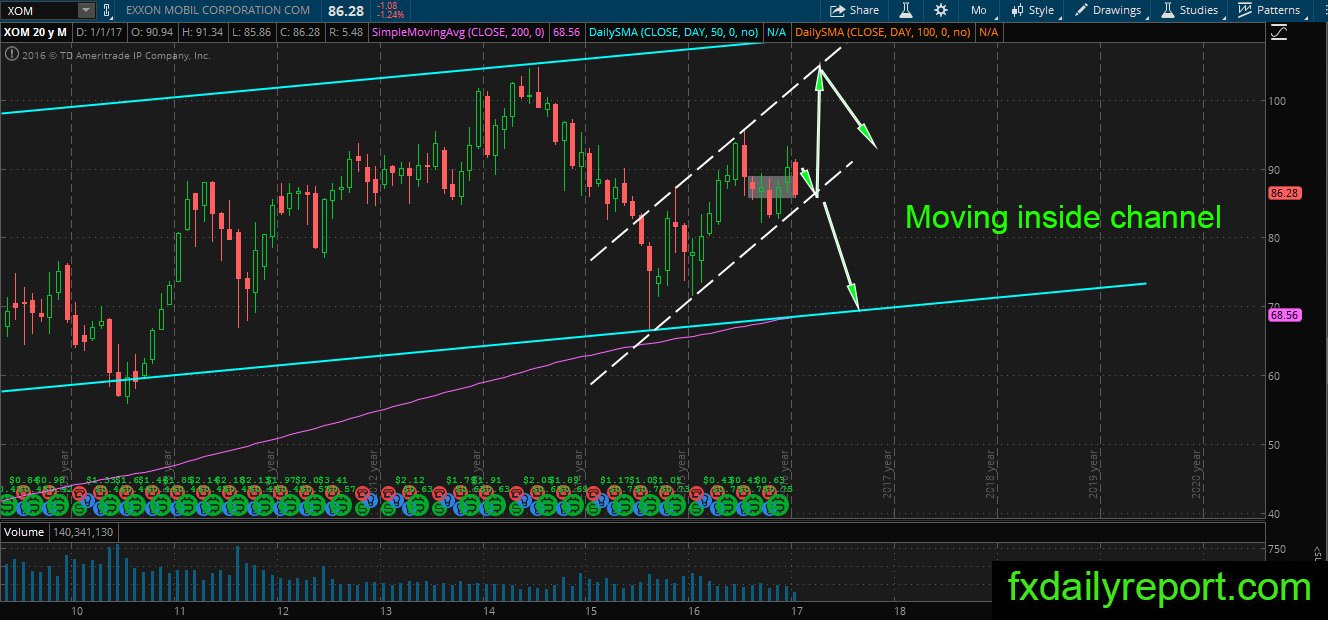Click the N/A value after DailySMA 50

776,32
